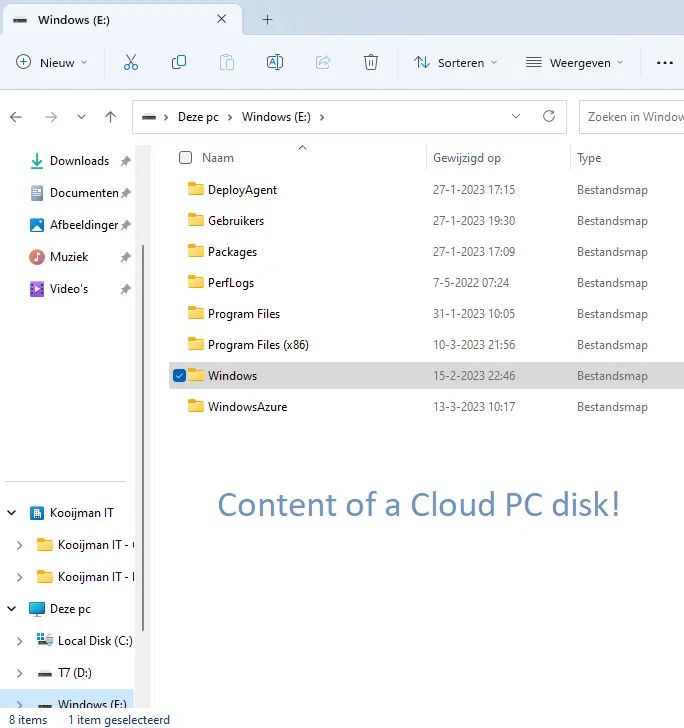Expand the Local Disk (C:) tree node
The image size is (684, 728).
coord(20,640)
